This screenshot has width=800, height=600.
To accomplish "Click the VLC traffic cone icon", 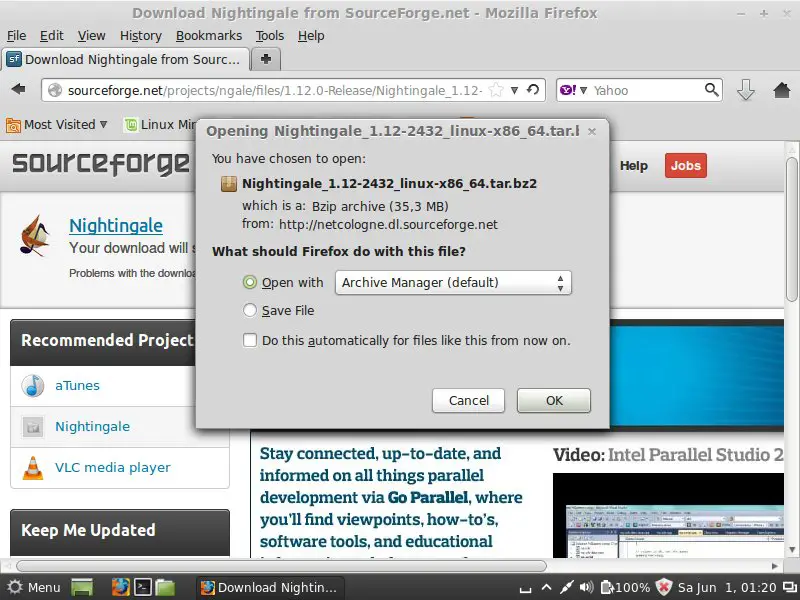I will pyautogui.click(x=33, y=467).
